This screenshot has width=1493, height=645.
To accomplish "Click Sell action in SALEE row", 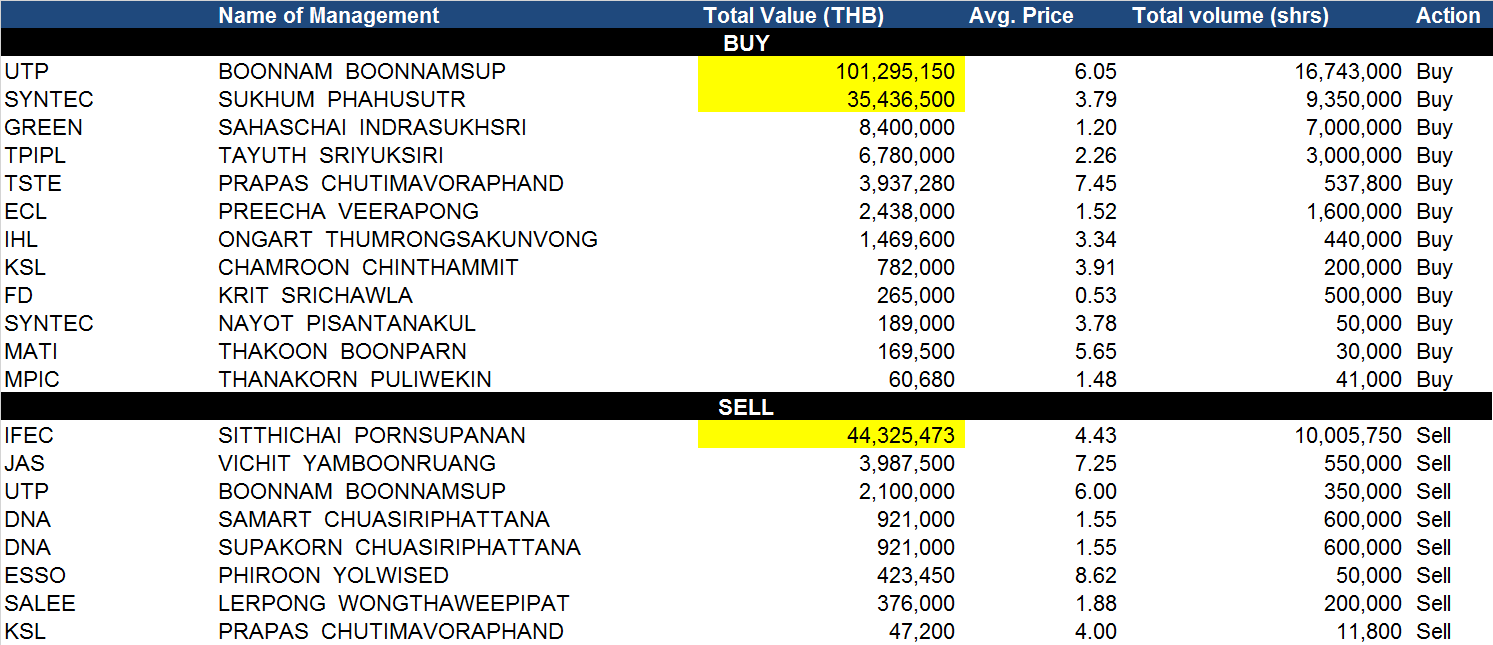I will [x=1433, y=603].
